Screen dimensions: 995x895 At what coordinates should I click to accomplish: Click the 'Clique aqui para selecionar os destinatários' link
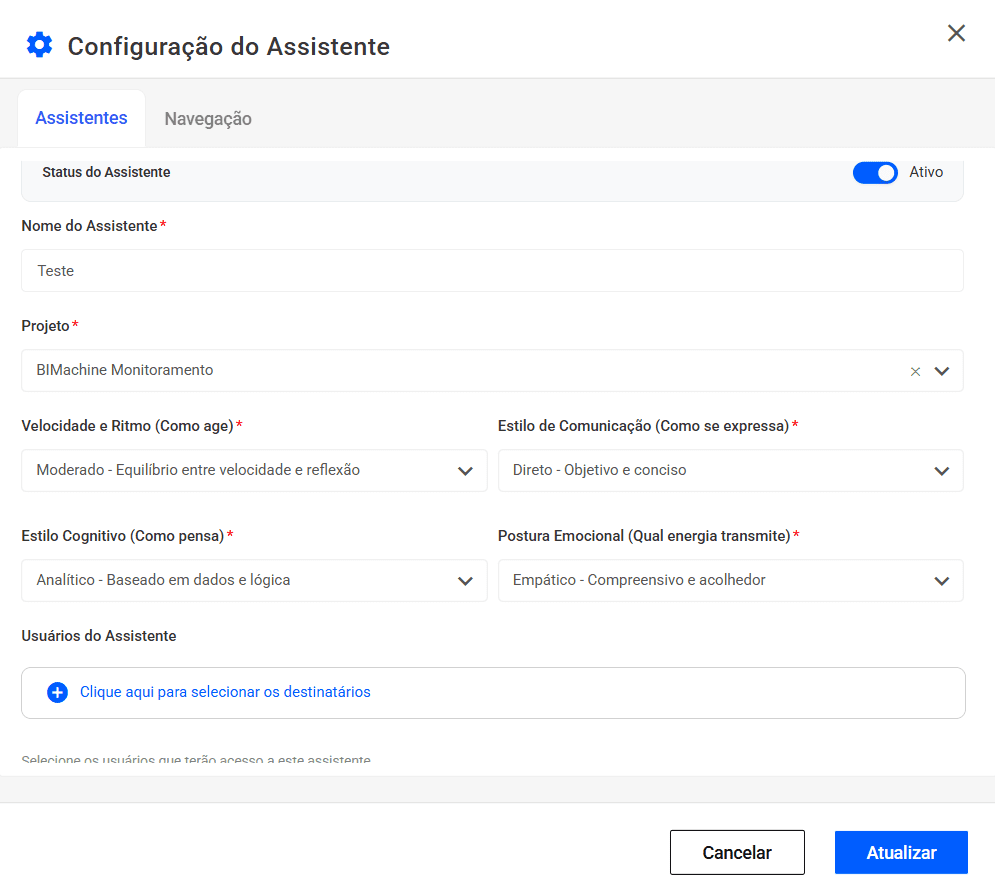(225, 692)
